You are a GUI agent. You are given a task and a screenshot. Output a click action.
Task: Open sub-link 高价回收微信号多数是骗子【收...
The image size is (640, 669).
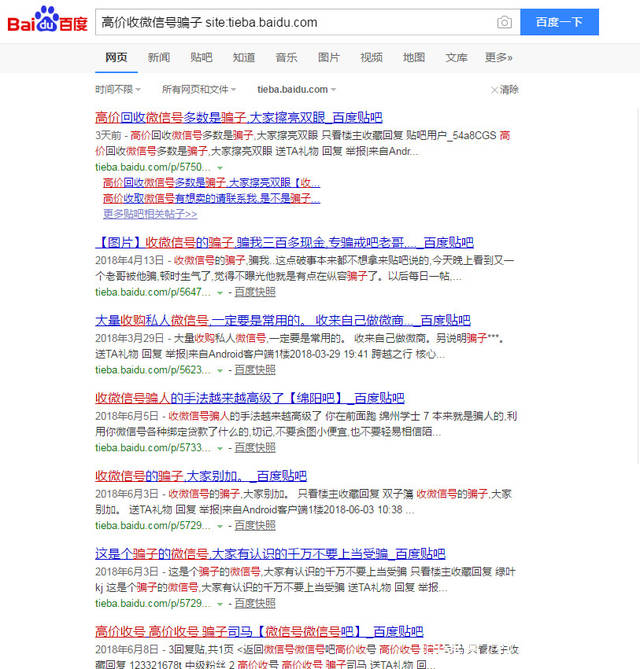(212, 183)
